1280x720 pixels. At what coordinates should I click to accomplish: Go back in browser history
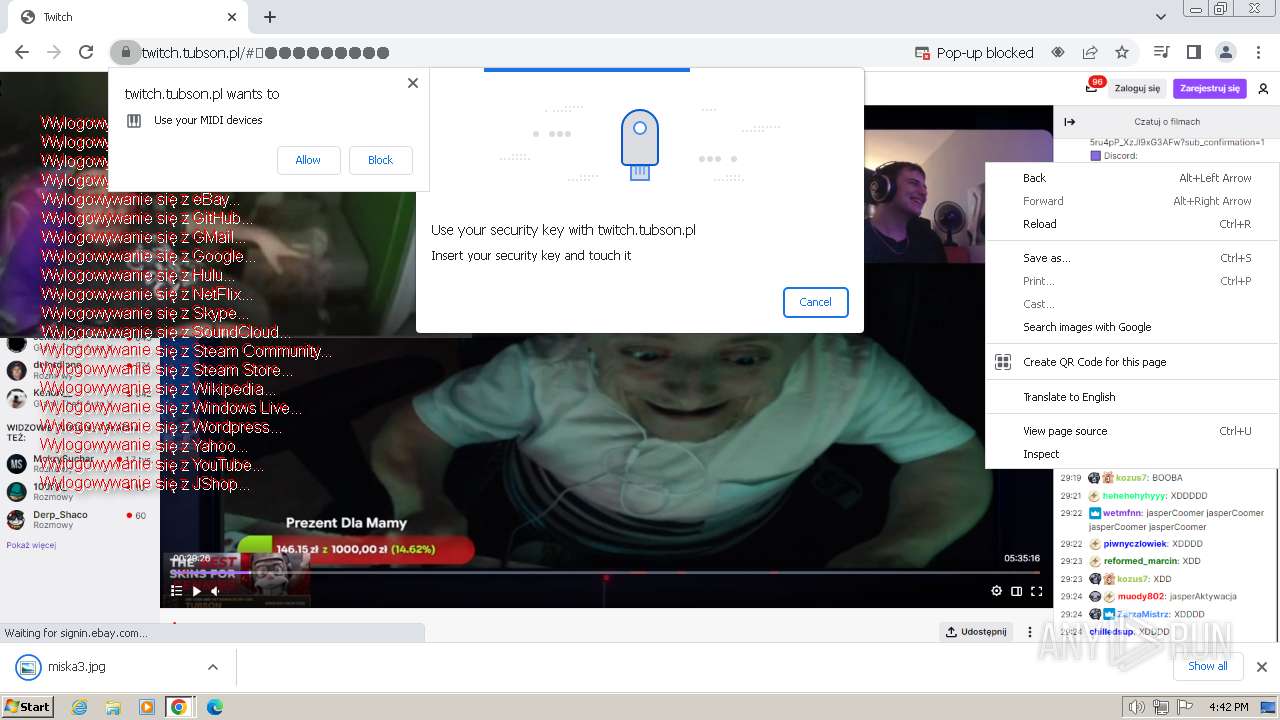(x=22, y=52)
